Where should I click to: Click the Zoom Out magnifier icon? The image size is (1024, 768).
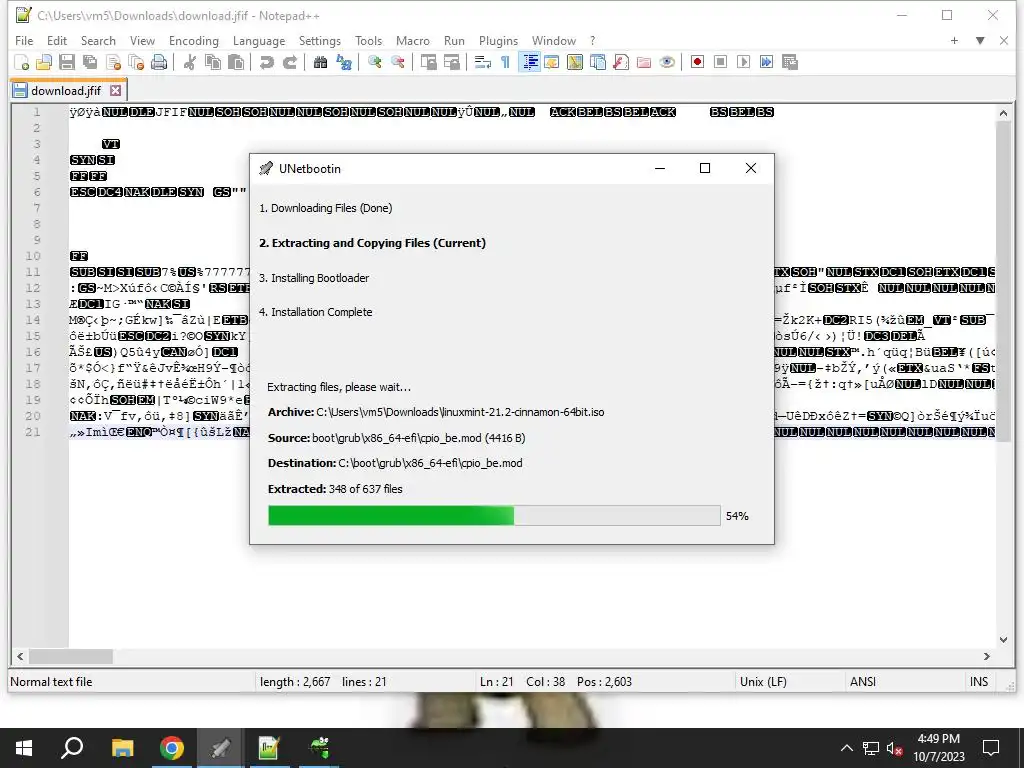point(397,62)
